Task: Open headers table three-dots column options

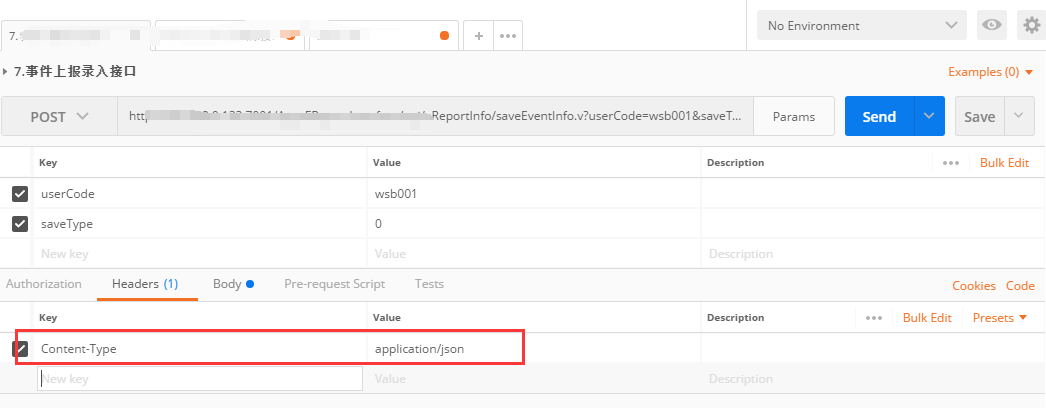Action: pyautogui.click(x=874, y=318)
